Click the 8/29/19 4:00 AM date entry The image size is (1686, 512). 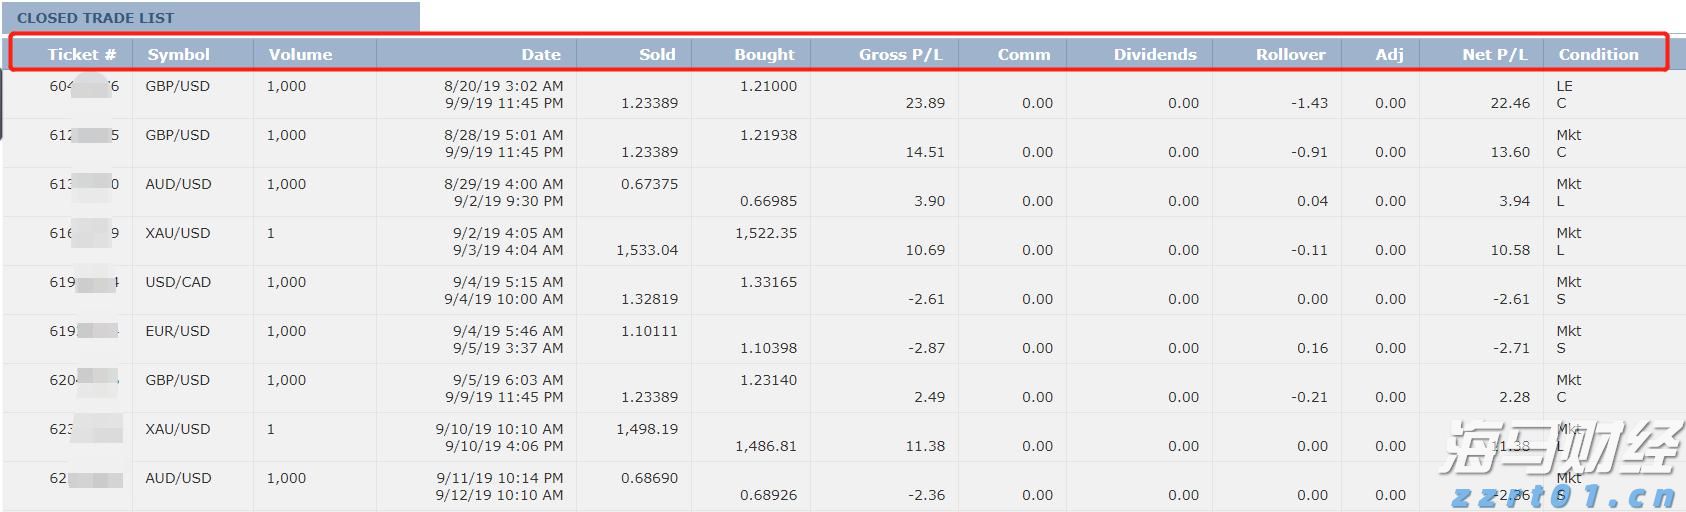point(503,184)
